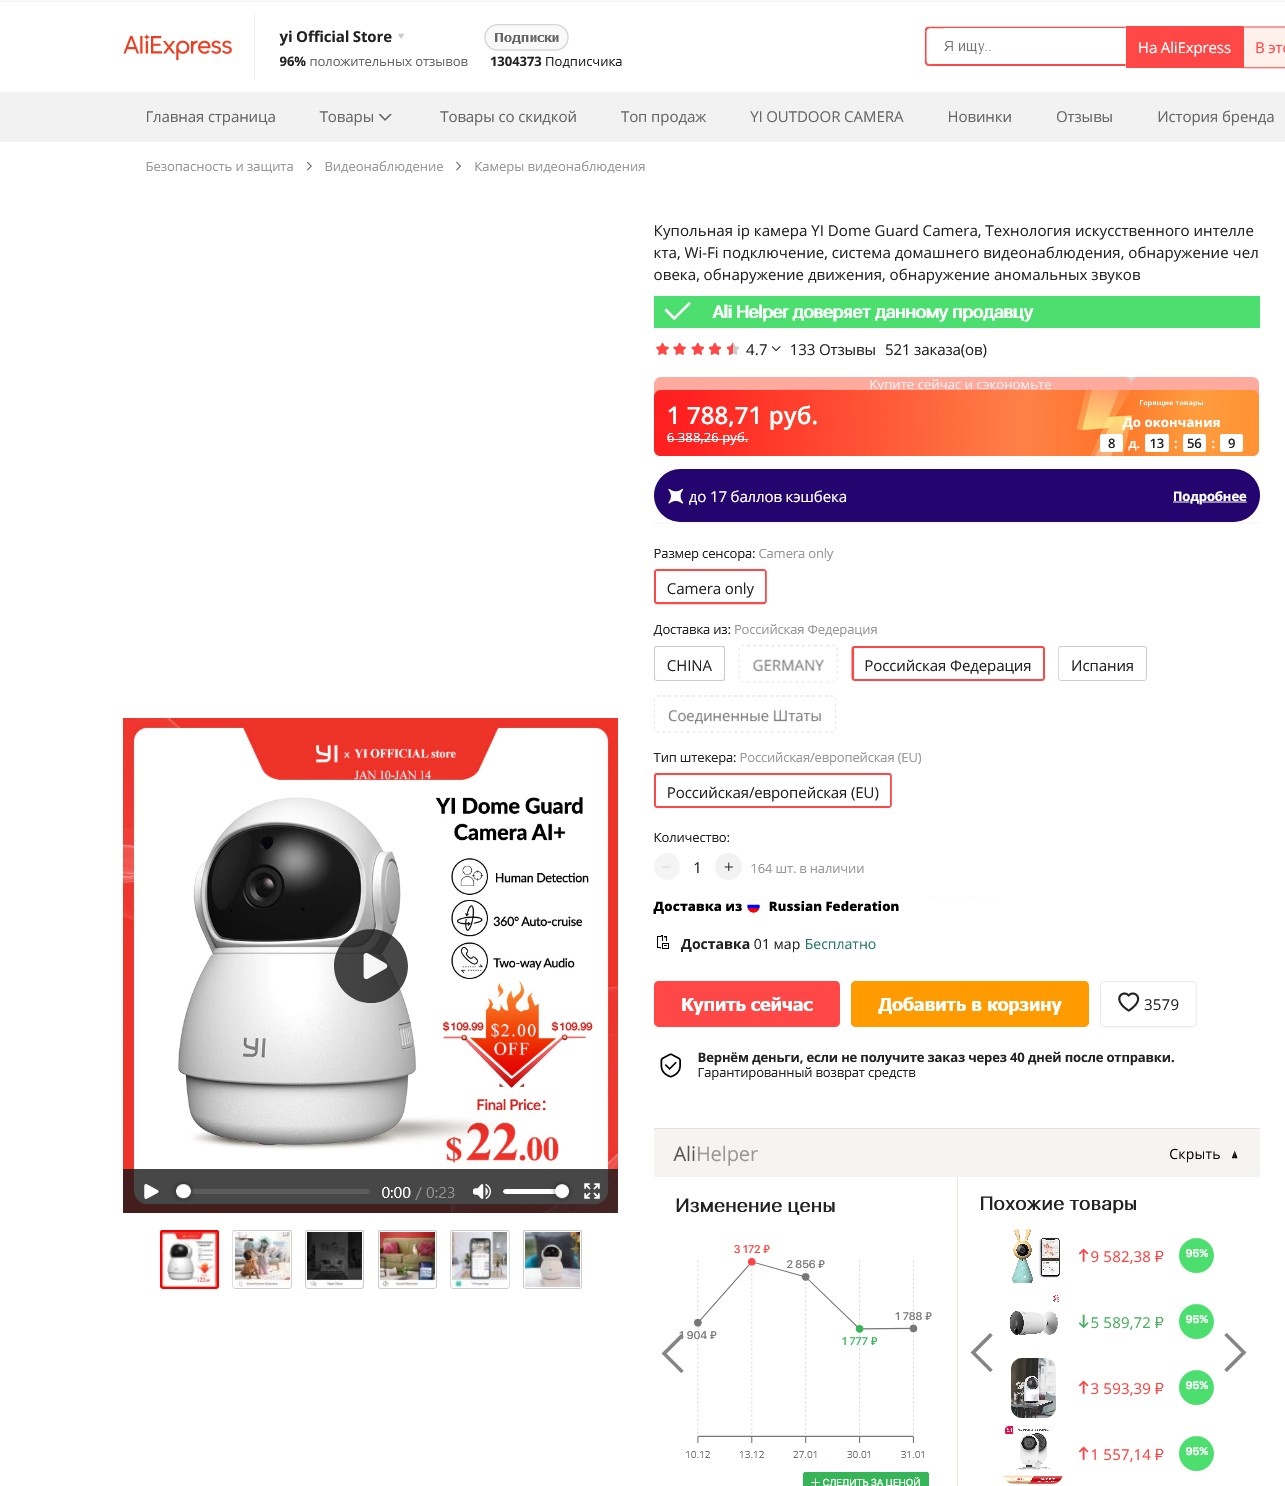Viewport: 1285px width, 1486px height.
Task: Select CHINA as shipping origin
Action: point(689,665)
